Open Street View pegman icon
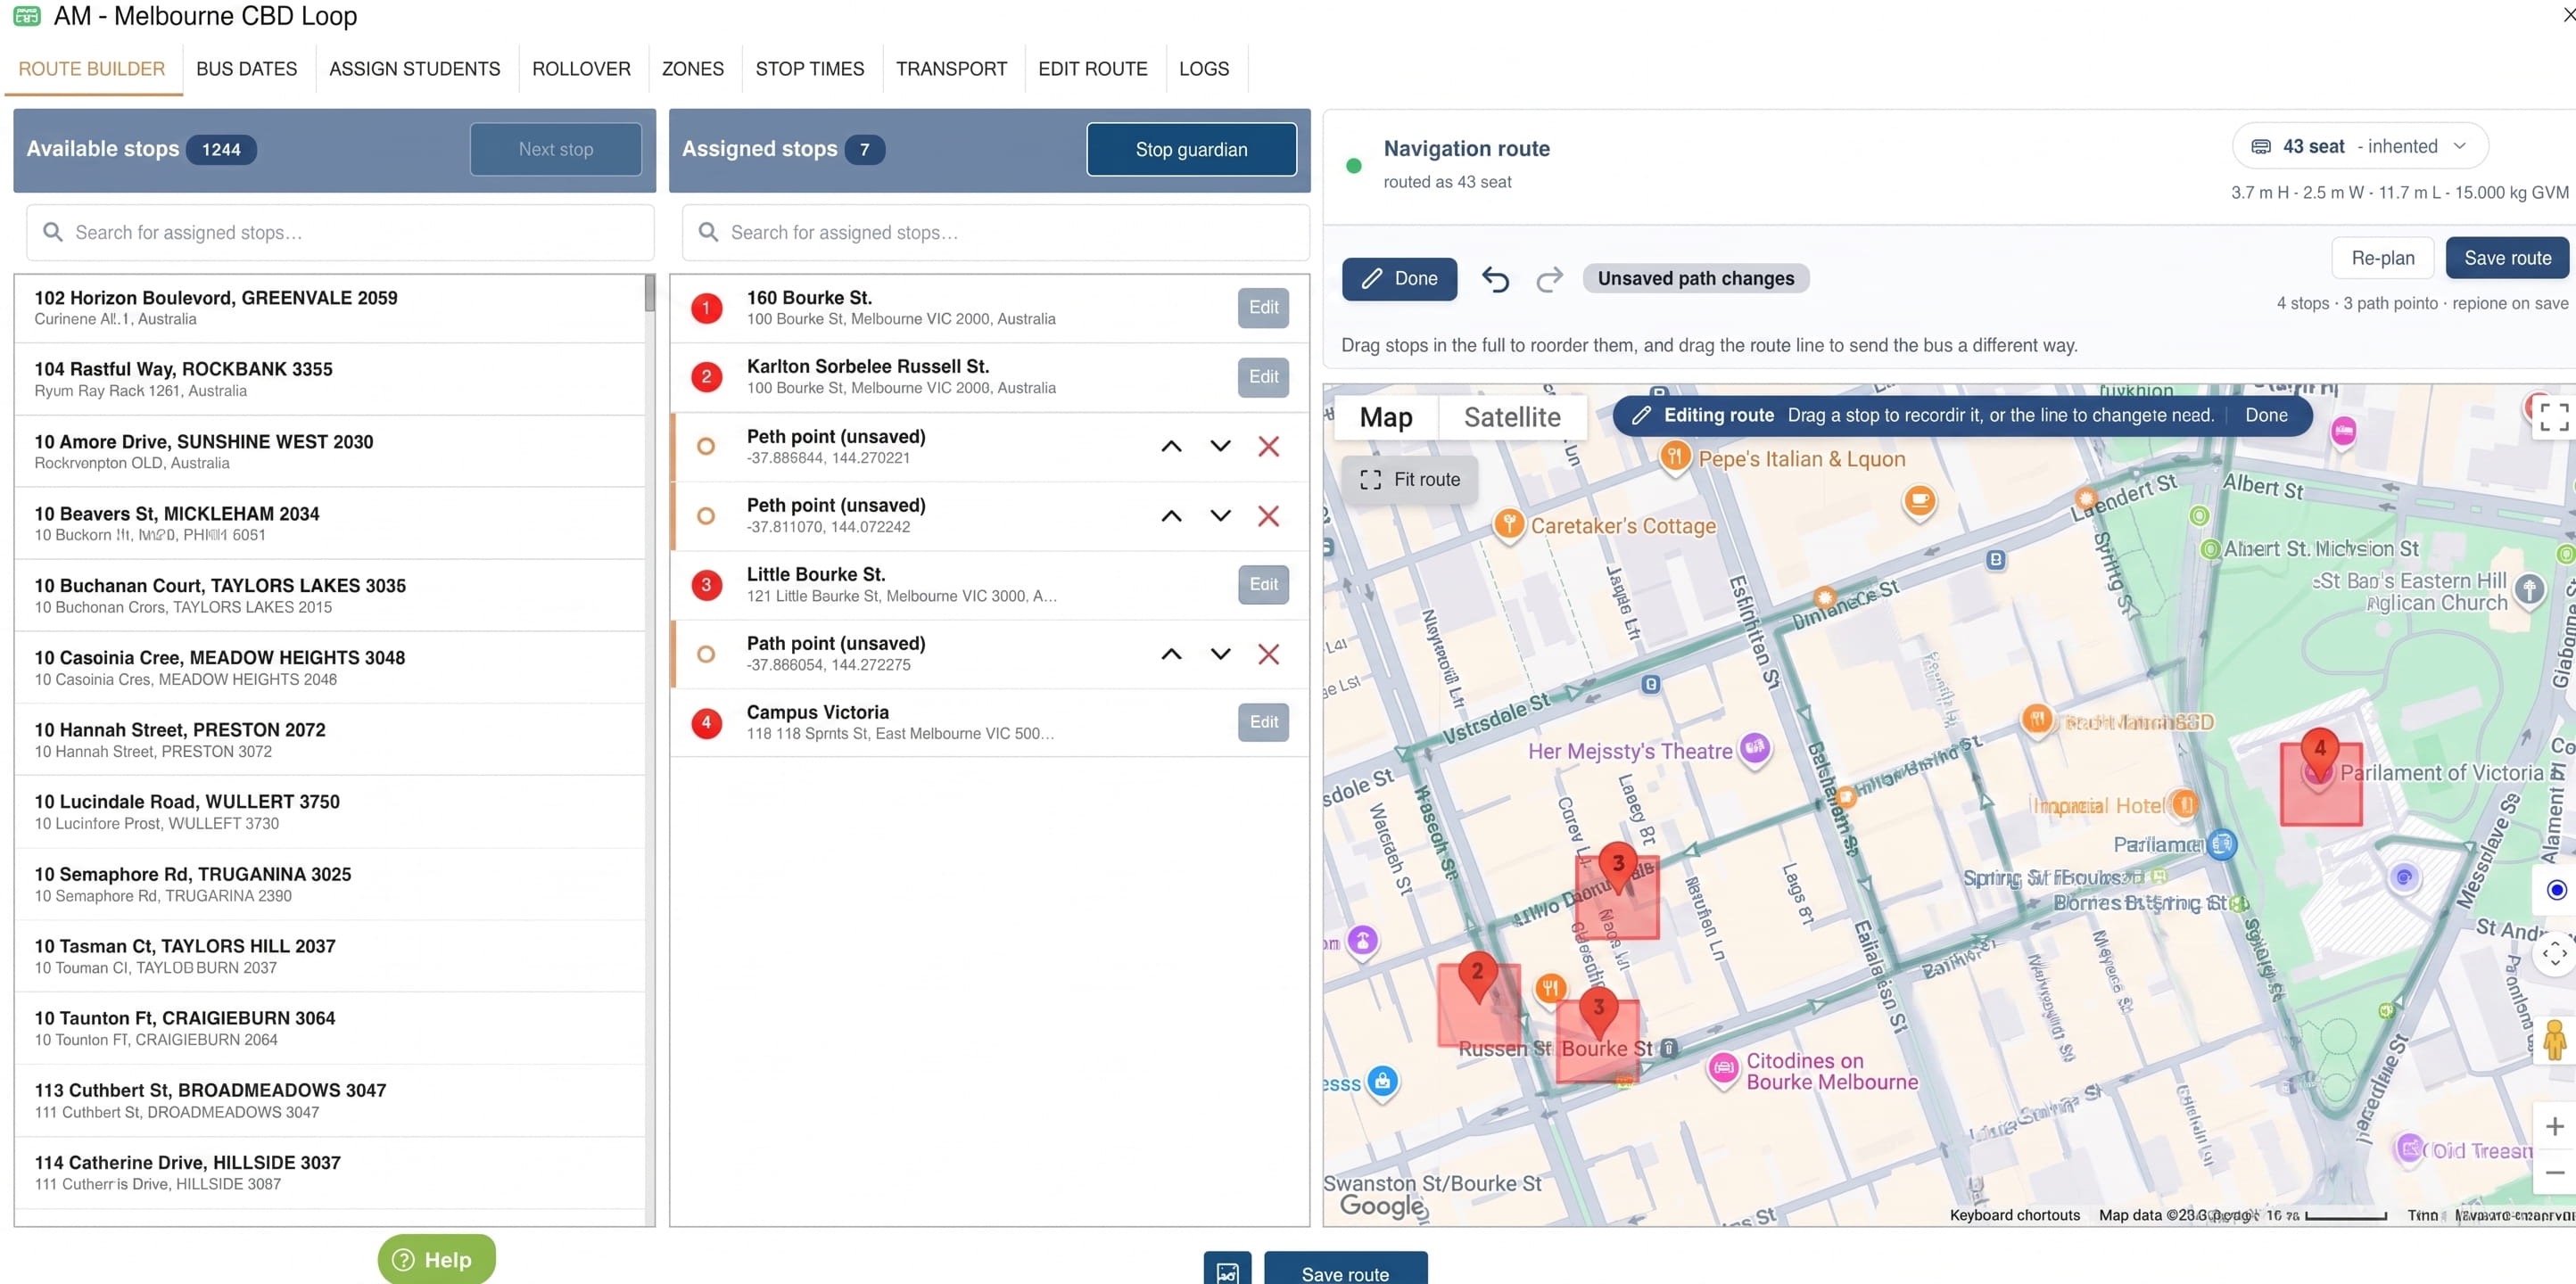2576x1284 pixels. pos(2554,1040)
